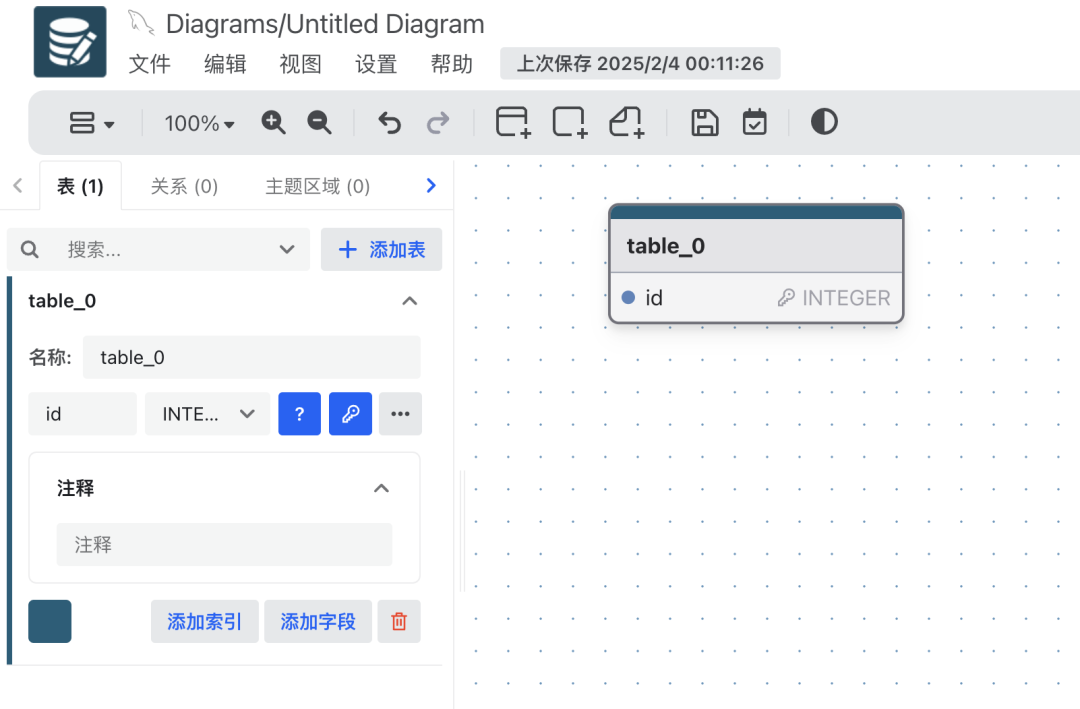Add a subject area via the toolbar icon

point(568,122)
